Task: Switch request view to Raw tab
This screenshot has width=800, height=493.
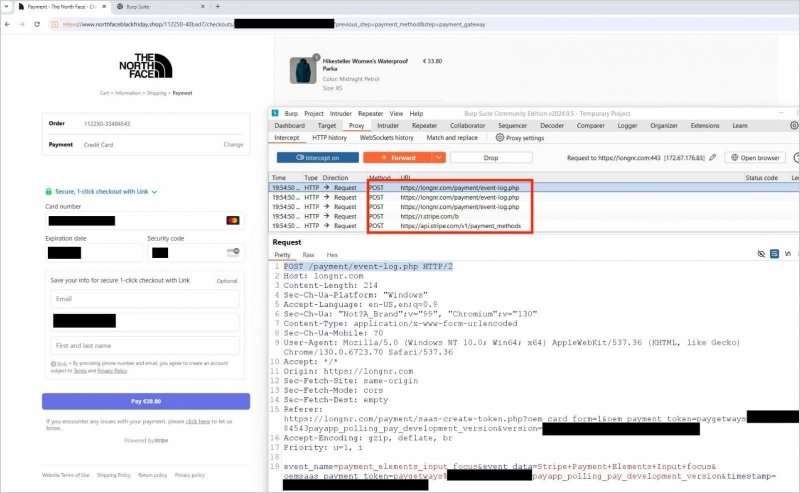Action: (309, 255)
